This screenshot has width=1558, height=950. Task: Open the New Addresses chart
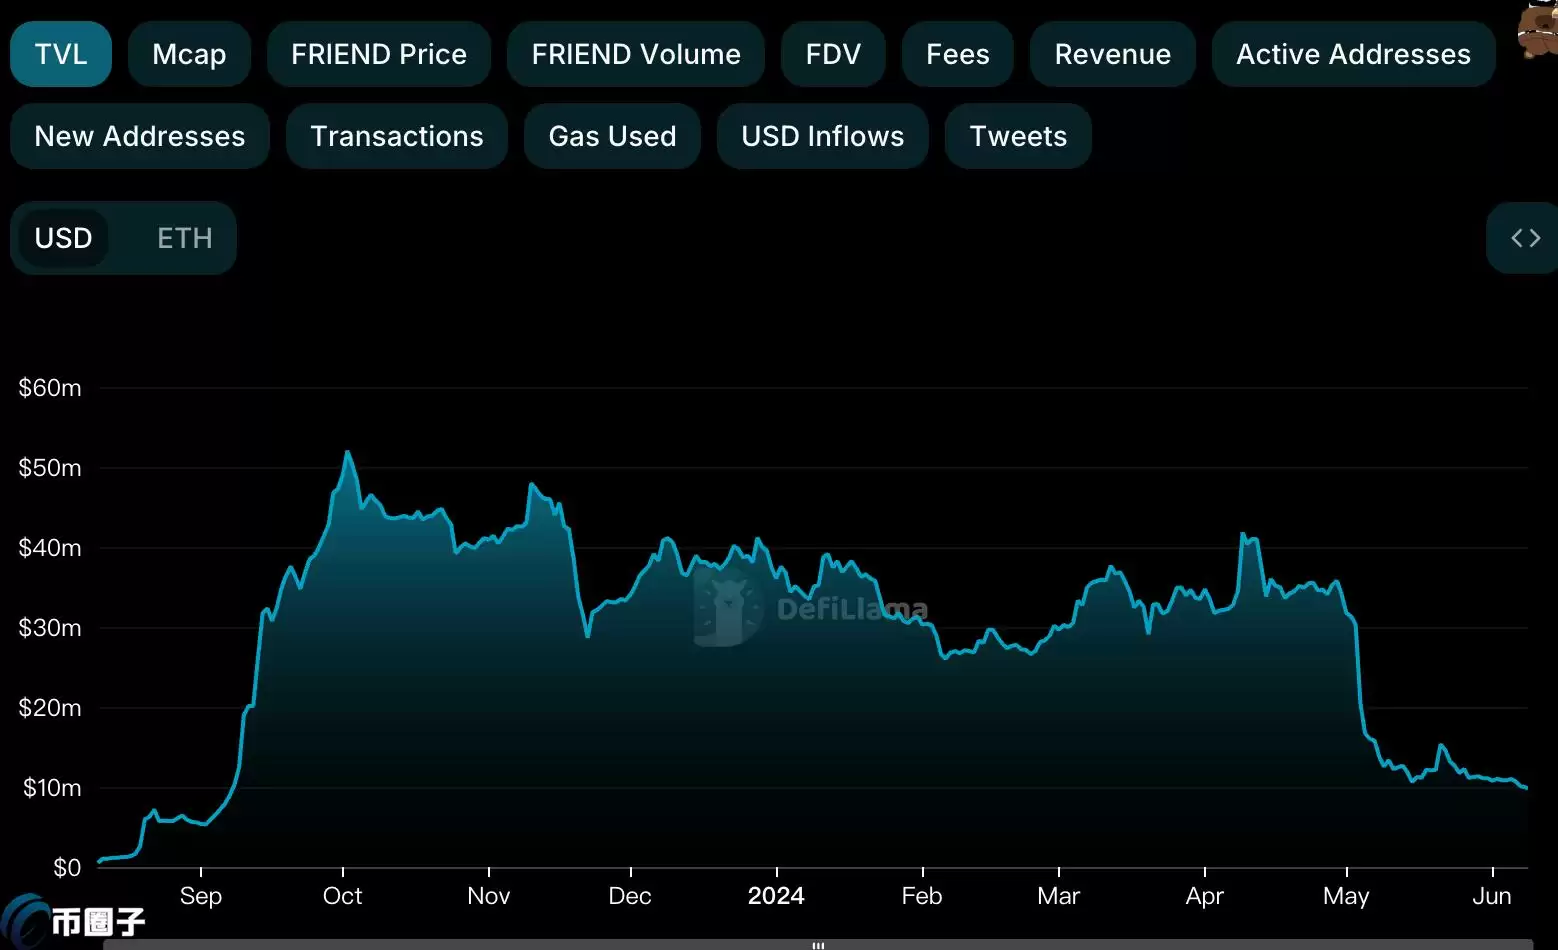[x=139, y=136]
